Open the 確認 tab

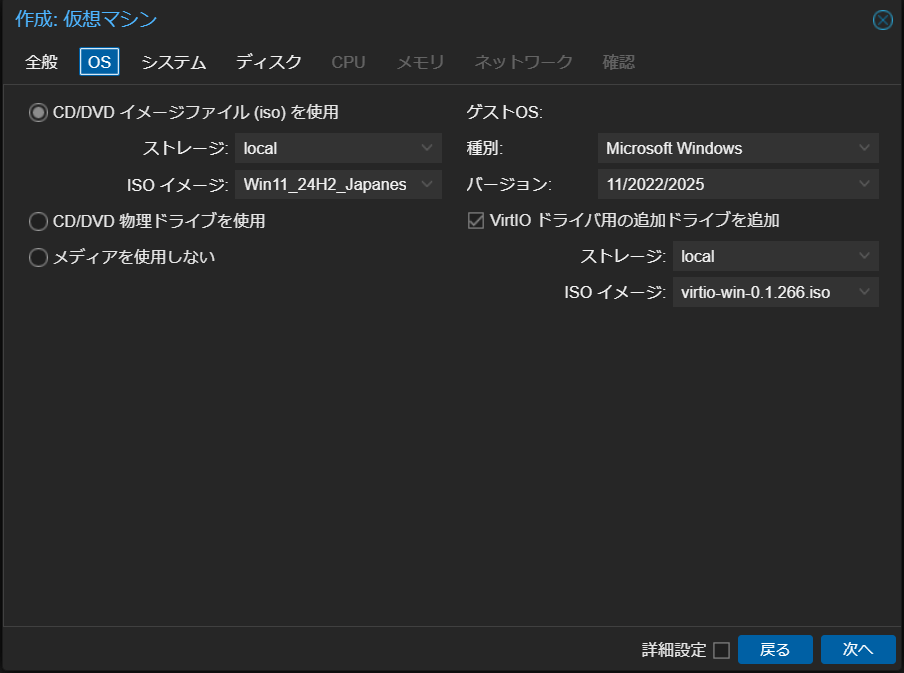click(x=619, y=62)
